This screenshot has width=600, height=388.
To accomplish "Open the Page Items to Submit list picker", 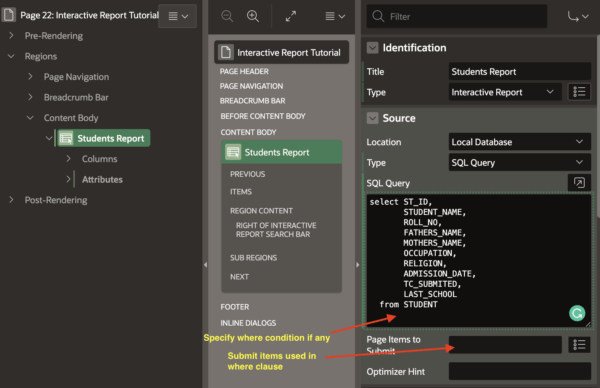I will pos(579,345).
